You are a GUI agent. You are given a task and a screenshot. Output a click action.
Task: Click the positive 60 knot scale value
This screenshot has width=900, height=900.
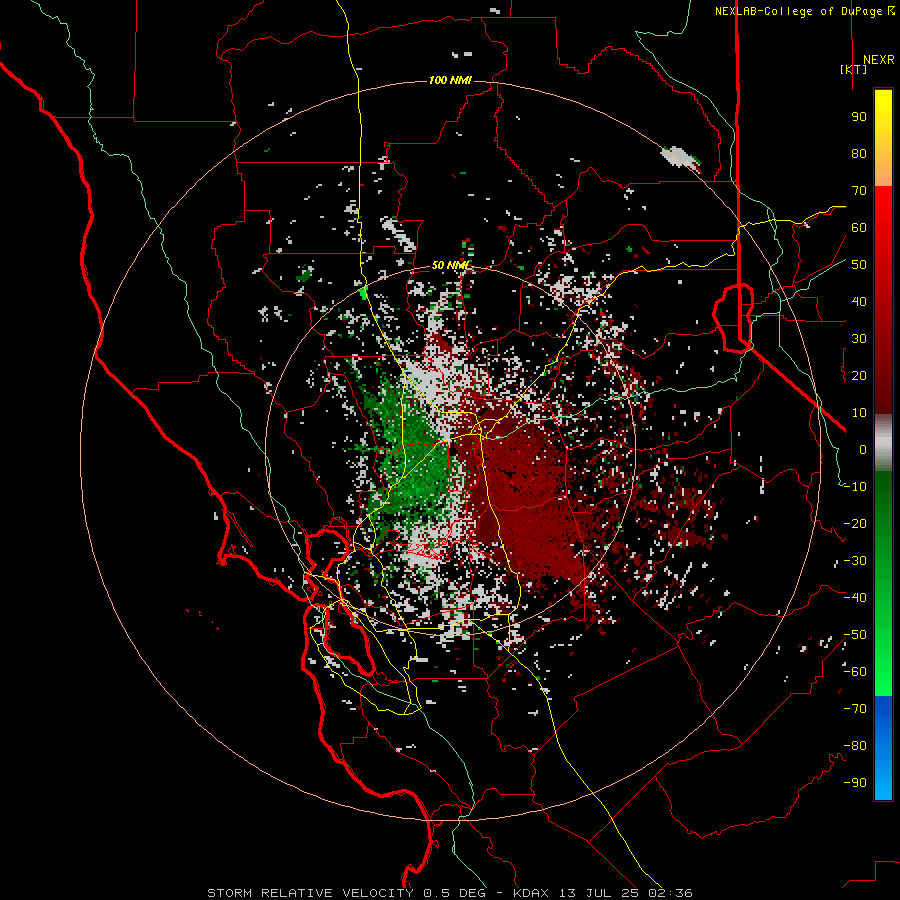[x=859, y=227]
